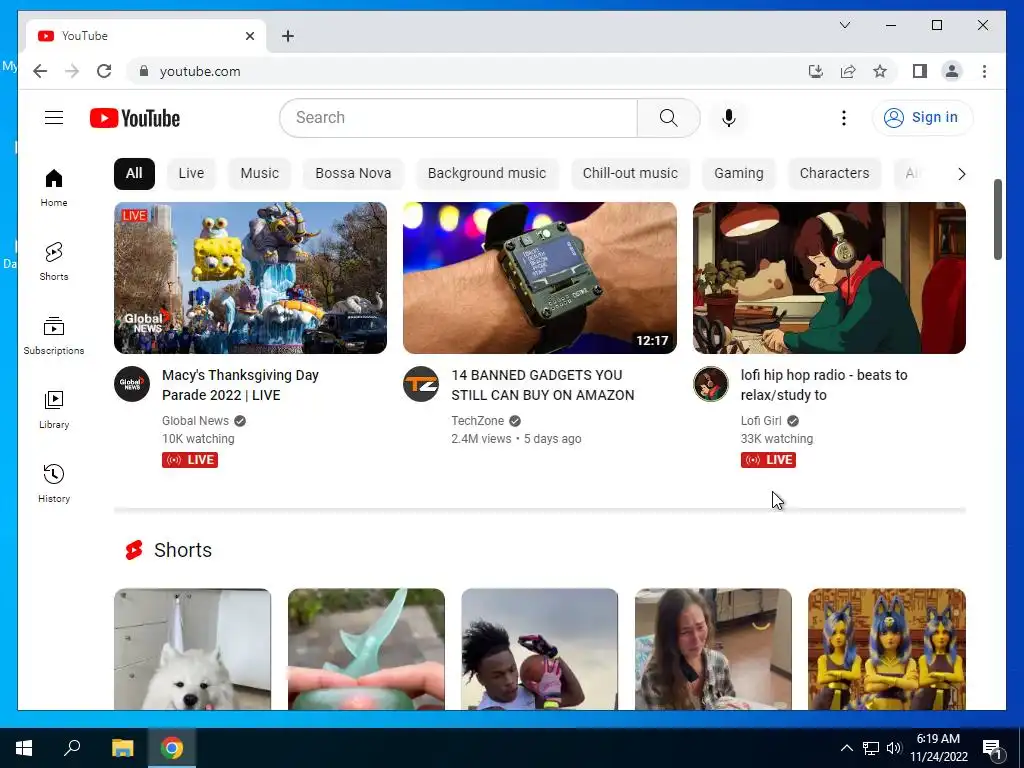
Task: Open the YouTube hamburger guide menu
Action: click(x=54, y=118)
